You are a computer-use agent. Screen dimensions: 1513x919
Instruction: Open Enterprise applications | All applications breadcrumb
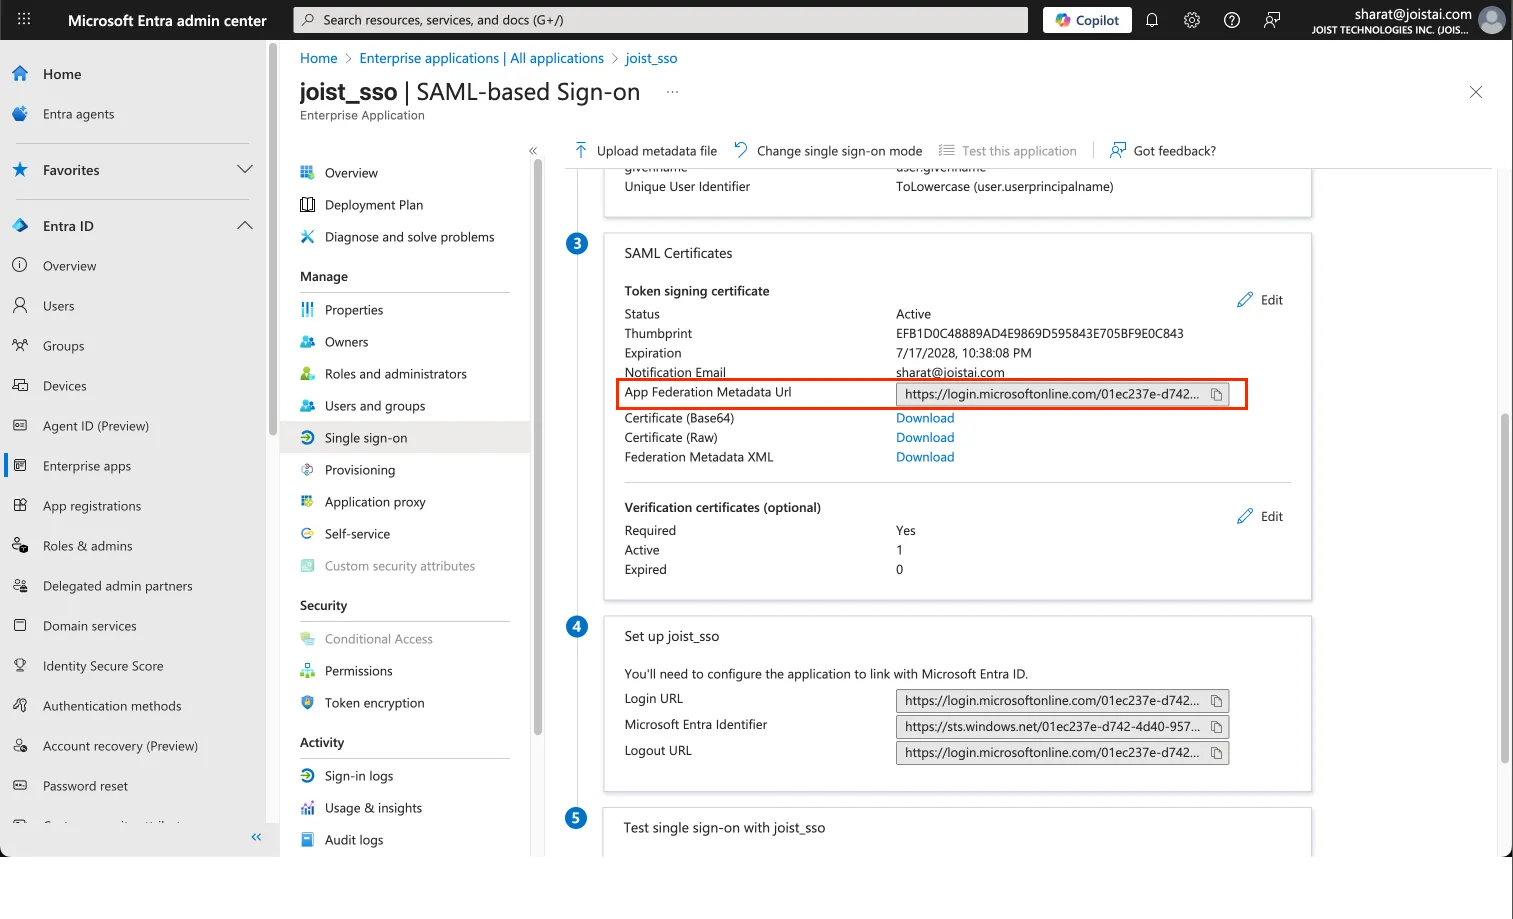tap(481, 58)
